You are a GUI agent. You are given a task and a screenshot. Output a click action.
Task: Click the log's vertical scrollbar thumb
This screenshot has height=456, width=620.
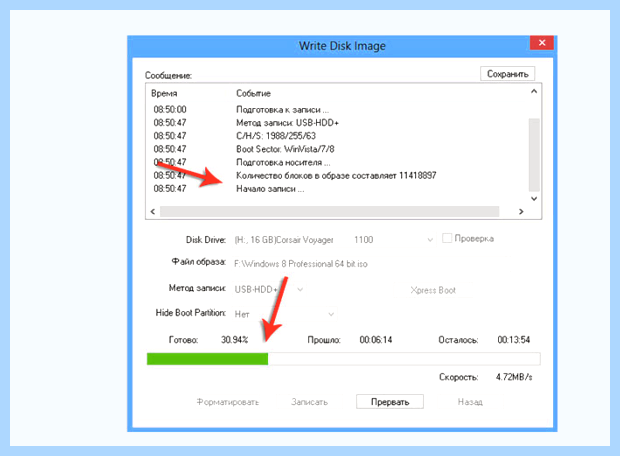[534, 155]
